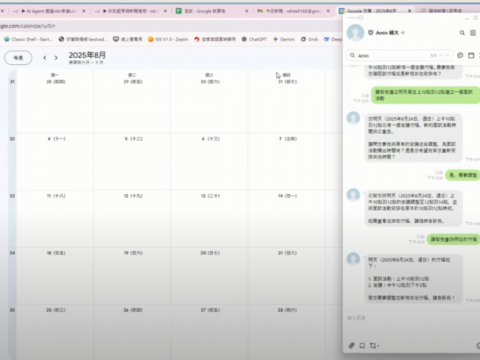
Task: Jump to next search result arrow
Action: coord(448,55)
